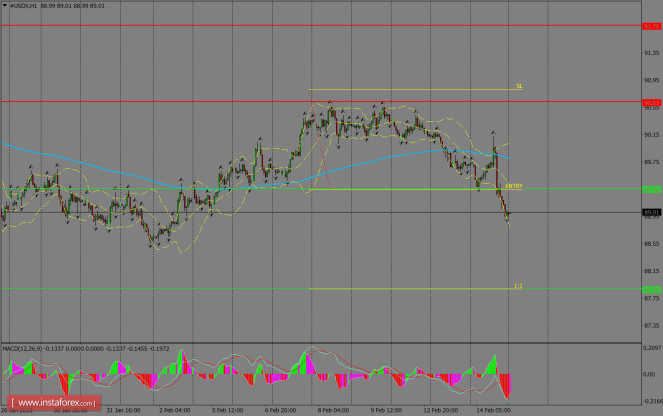Click the MACD scale value 0.2097
This screenshot has width=663, height=416.
pyautogui.click(x=652, y=348)
